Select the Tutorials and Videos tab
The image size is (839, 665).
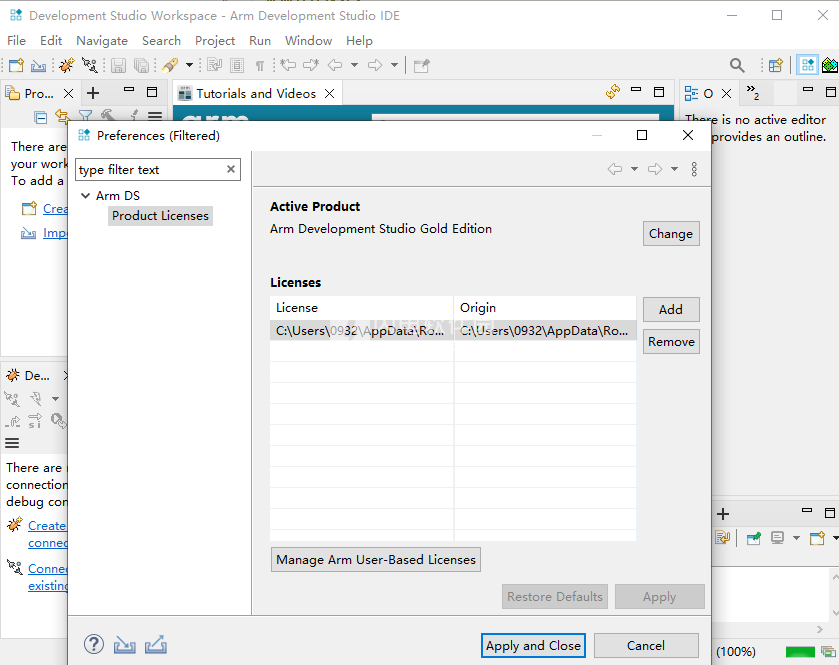(256, 94)
